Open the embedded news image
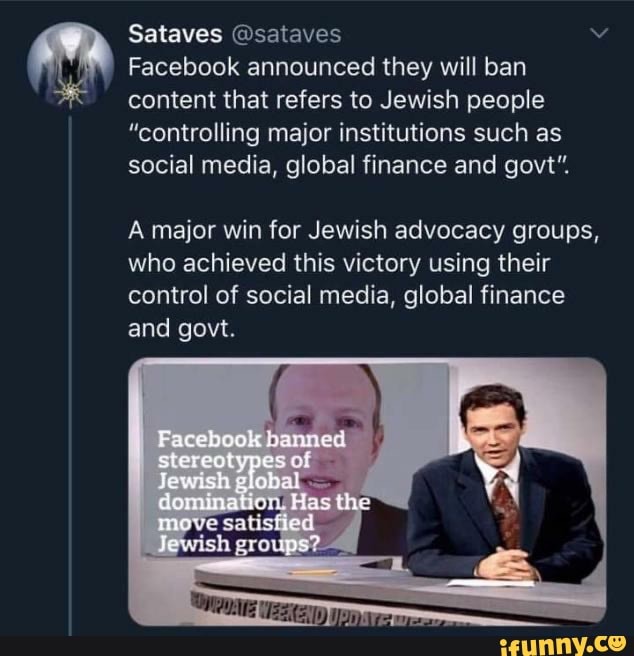The height and width of the screenshot is (656, 634). 367,492
